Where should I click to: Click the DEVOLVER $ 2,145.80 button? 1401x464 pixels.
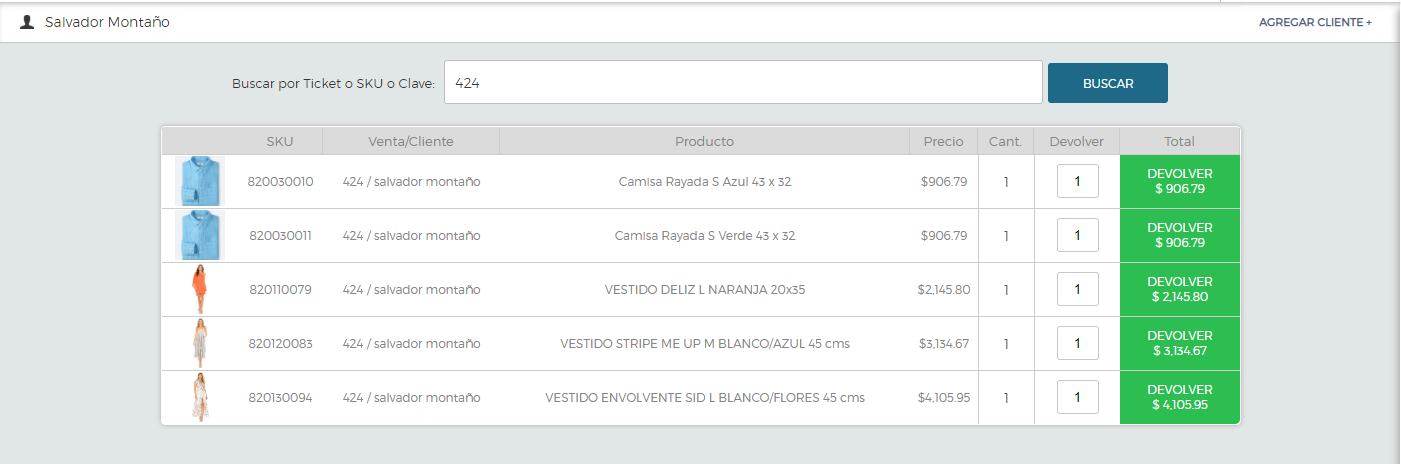[x=1180, y=289]
